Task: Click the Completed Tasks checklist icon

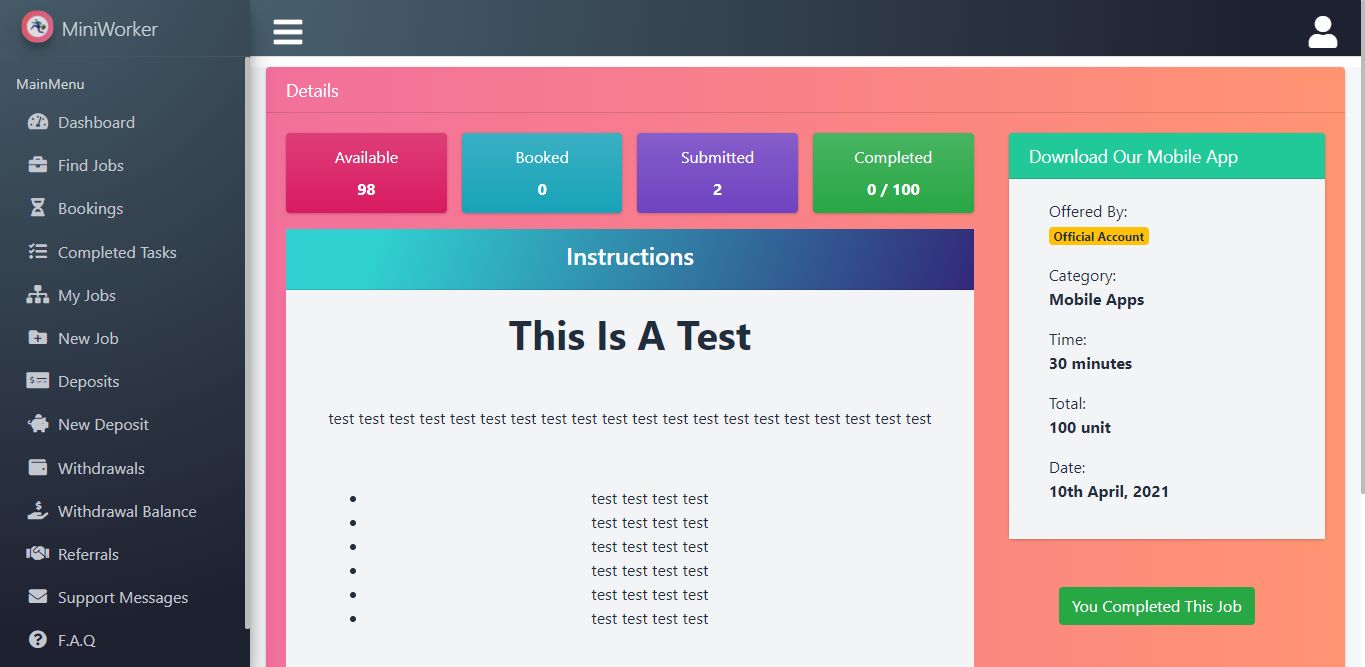Action: click(38, 252)
